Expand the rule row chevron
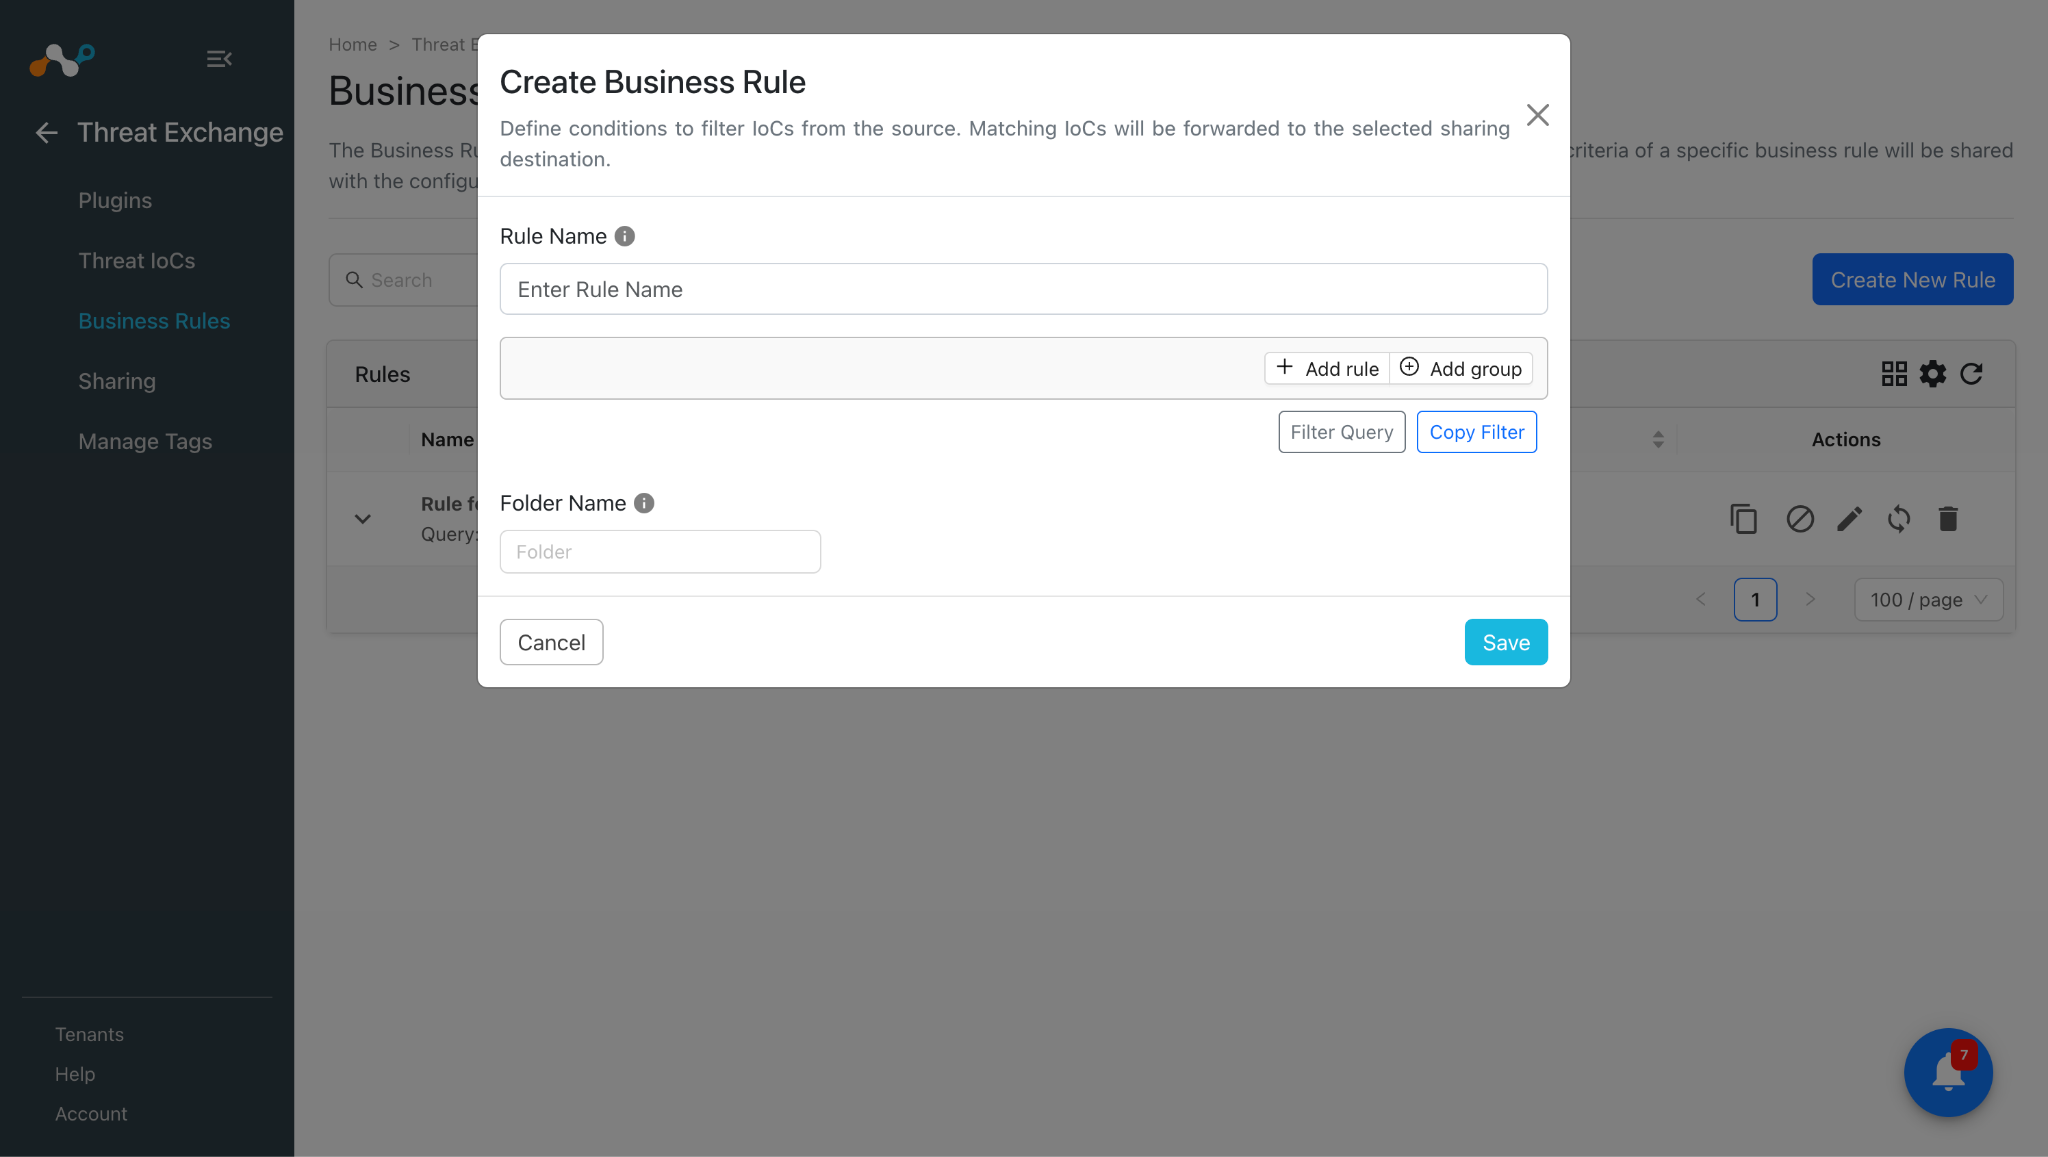This screenshot has width=2048, height=1157. [x=363, y=519]
